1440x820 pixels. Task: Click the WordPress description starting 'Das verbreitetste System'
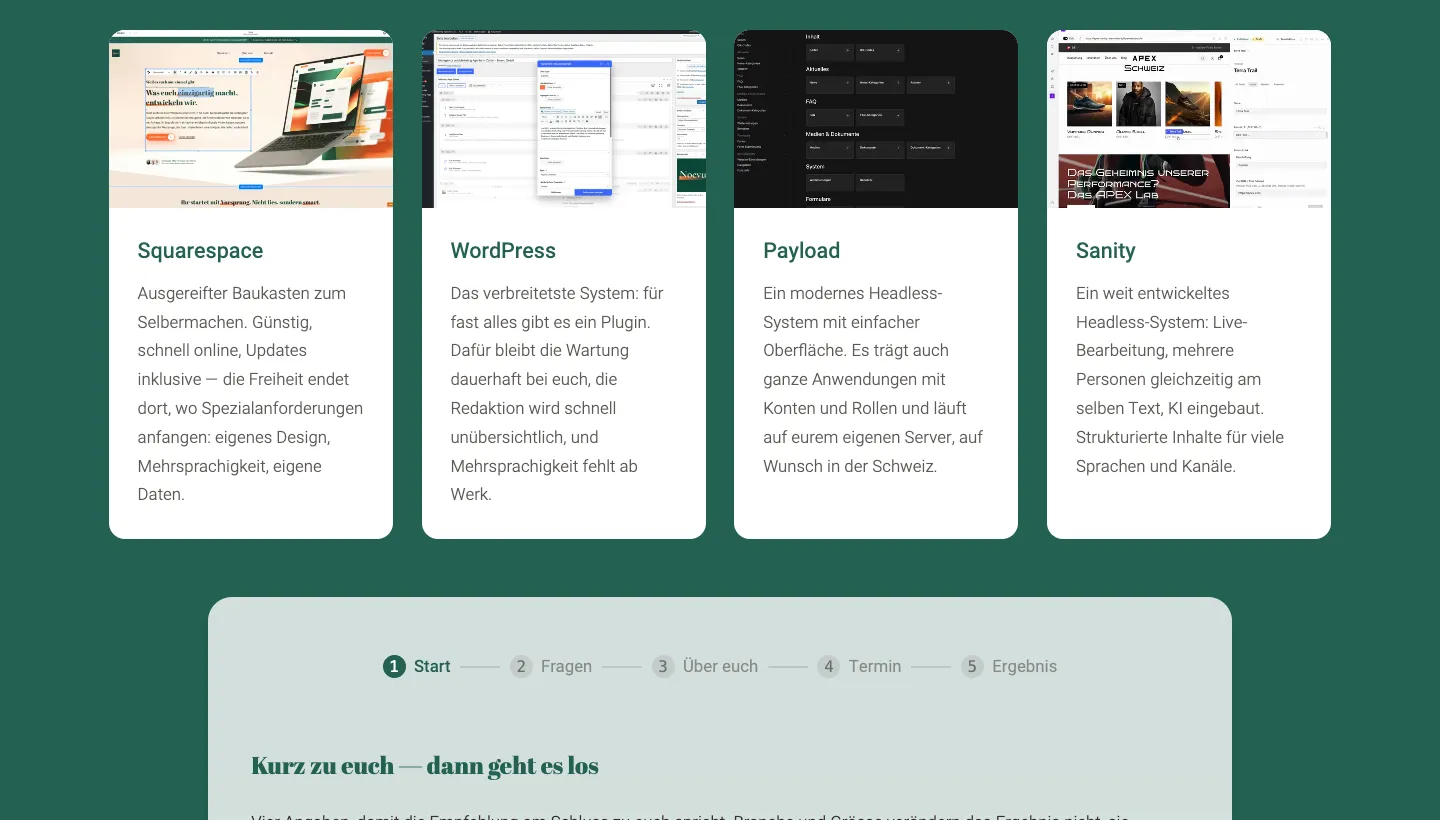[x=558, y=394]
